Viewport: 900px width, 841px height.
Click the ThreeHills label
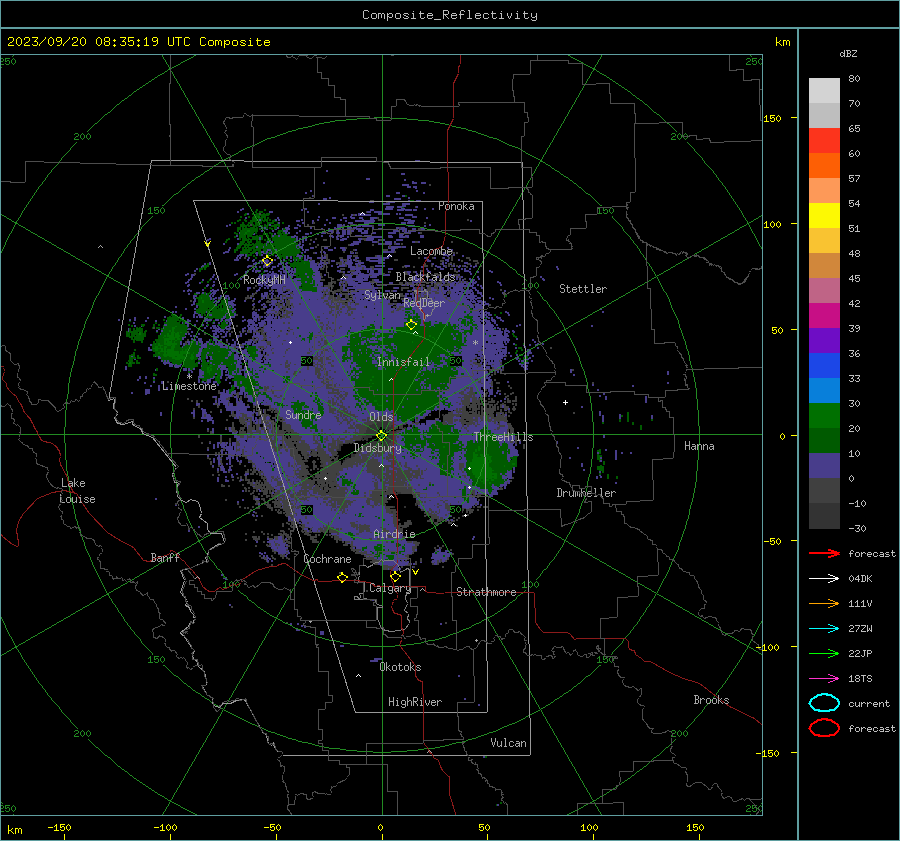(x=503, y=437)
